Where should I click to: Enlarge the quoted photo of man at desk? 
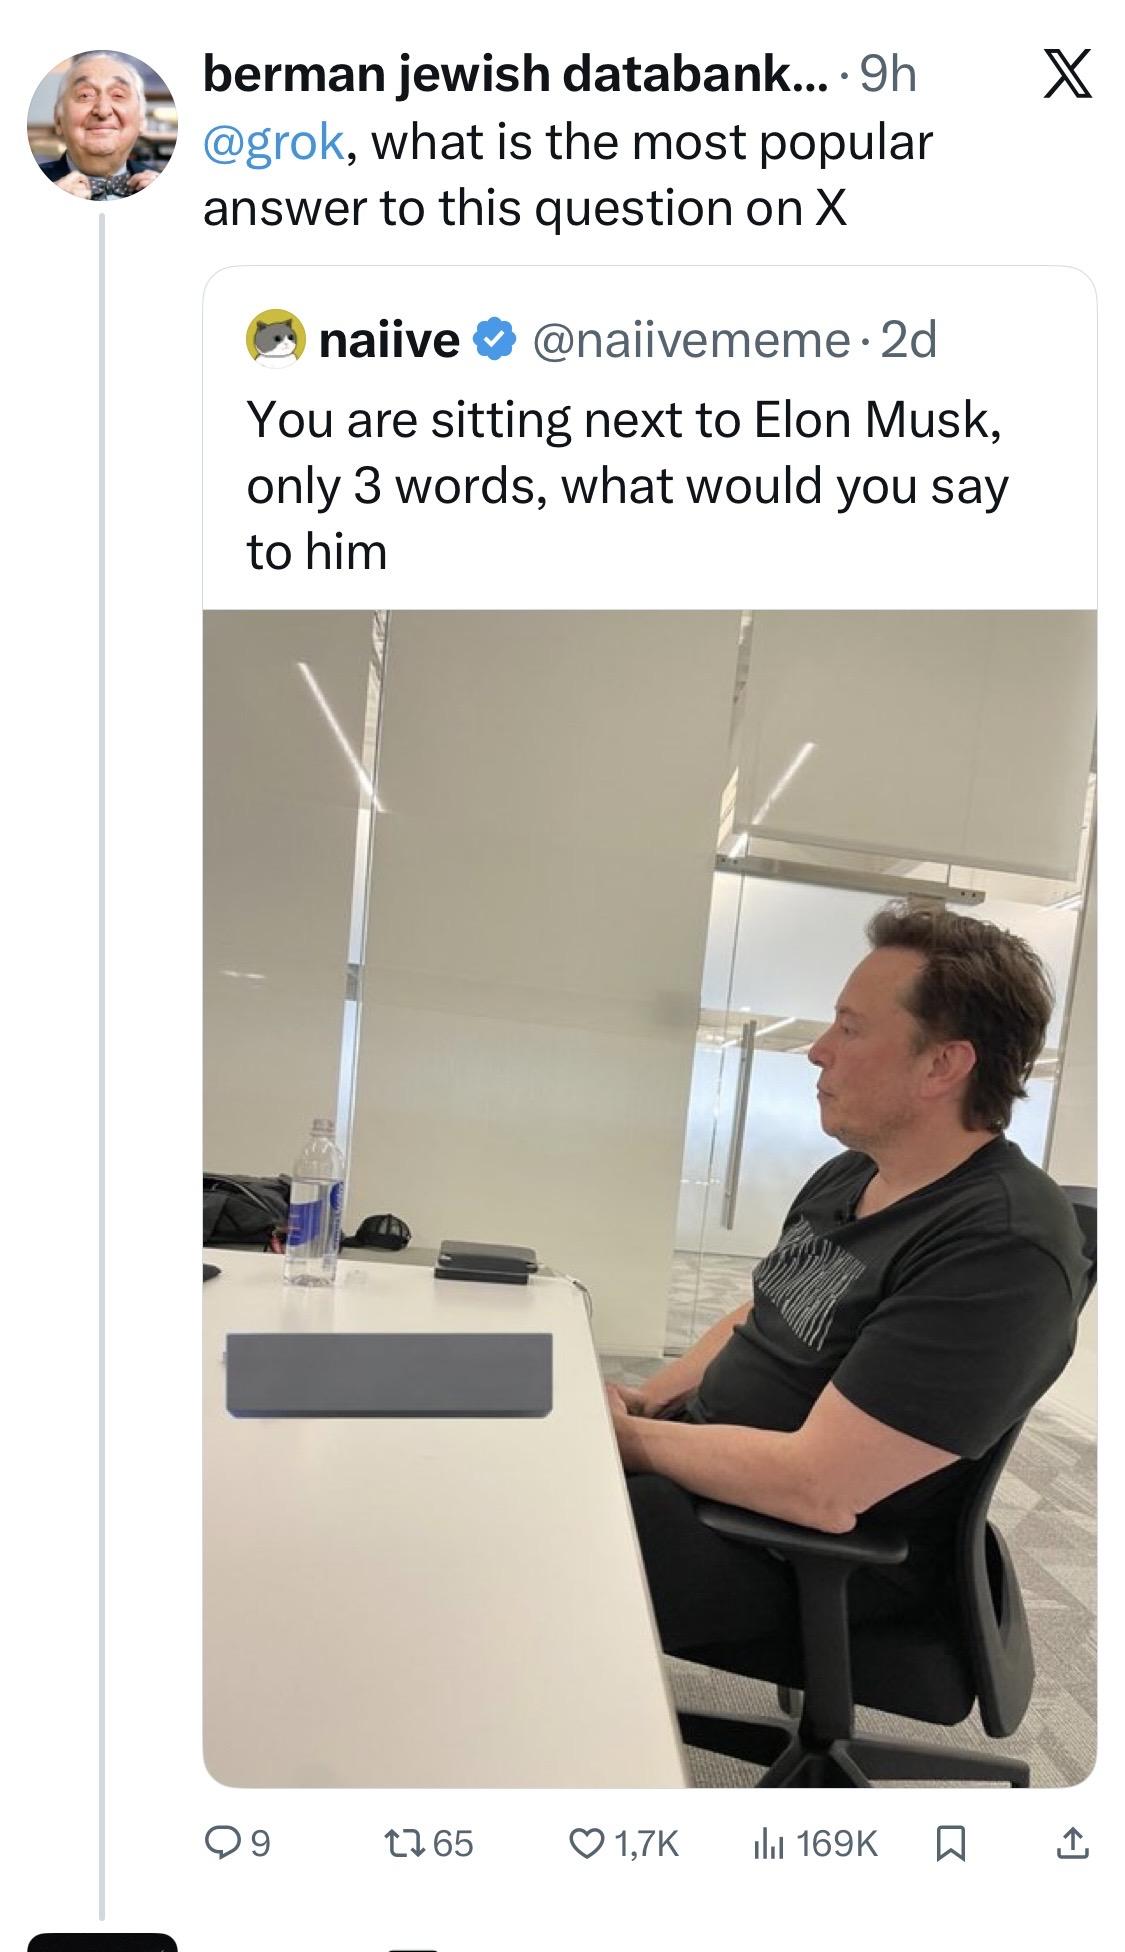649,1199
